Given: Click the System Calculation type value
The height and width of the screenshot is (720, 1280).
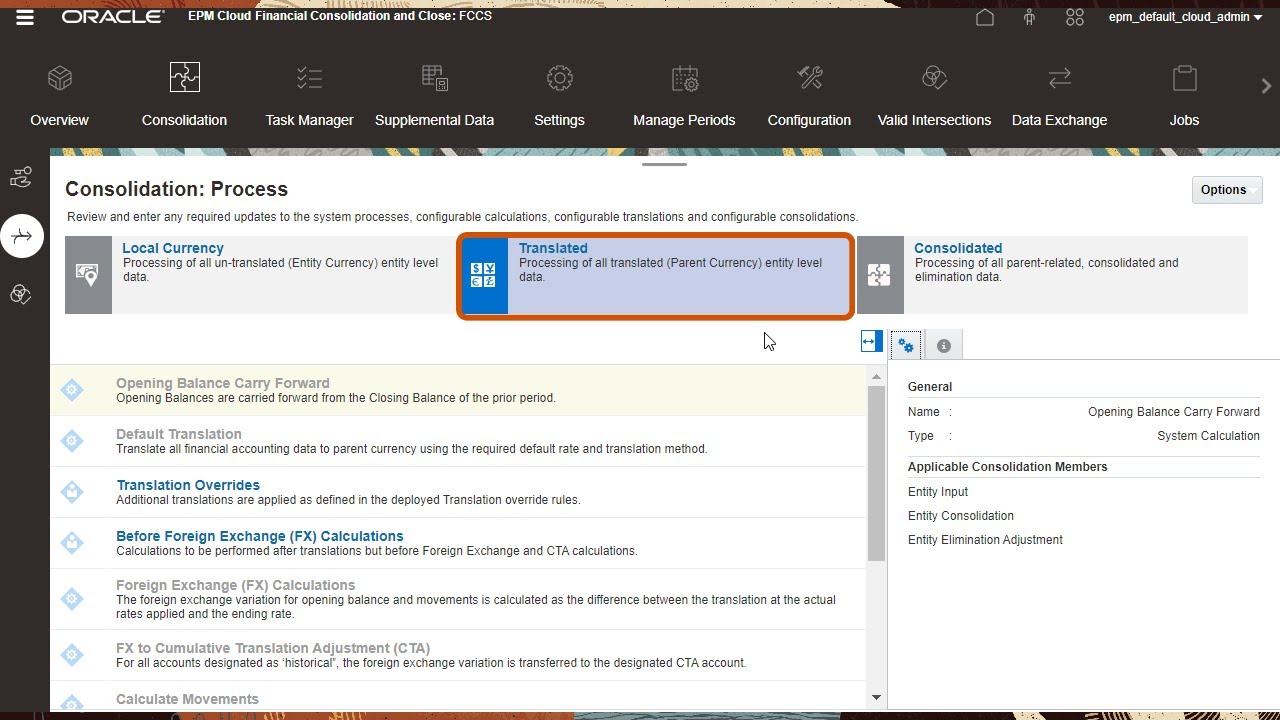Looking at the screenshot, I should tap(1208, 436).
